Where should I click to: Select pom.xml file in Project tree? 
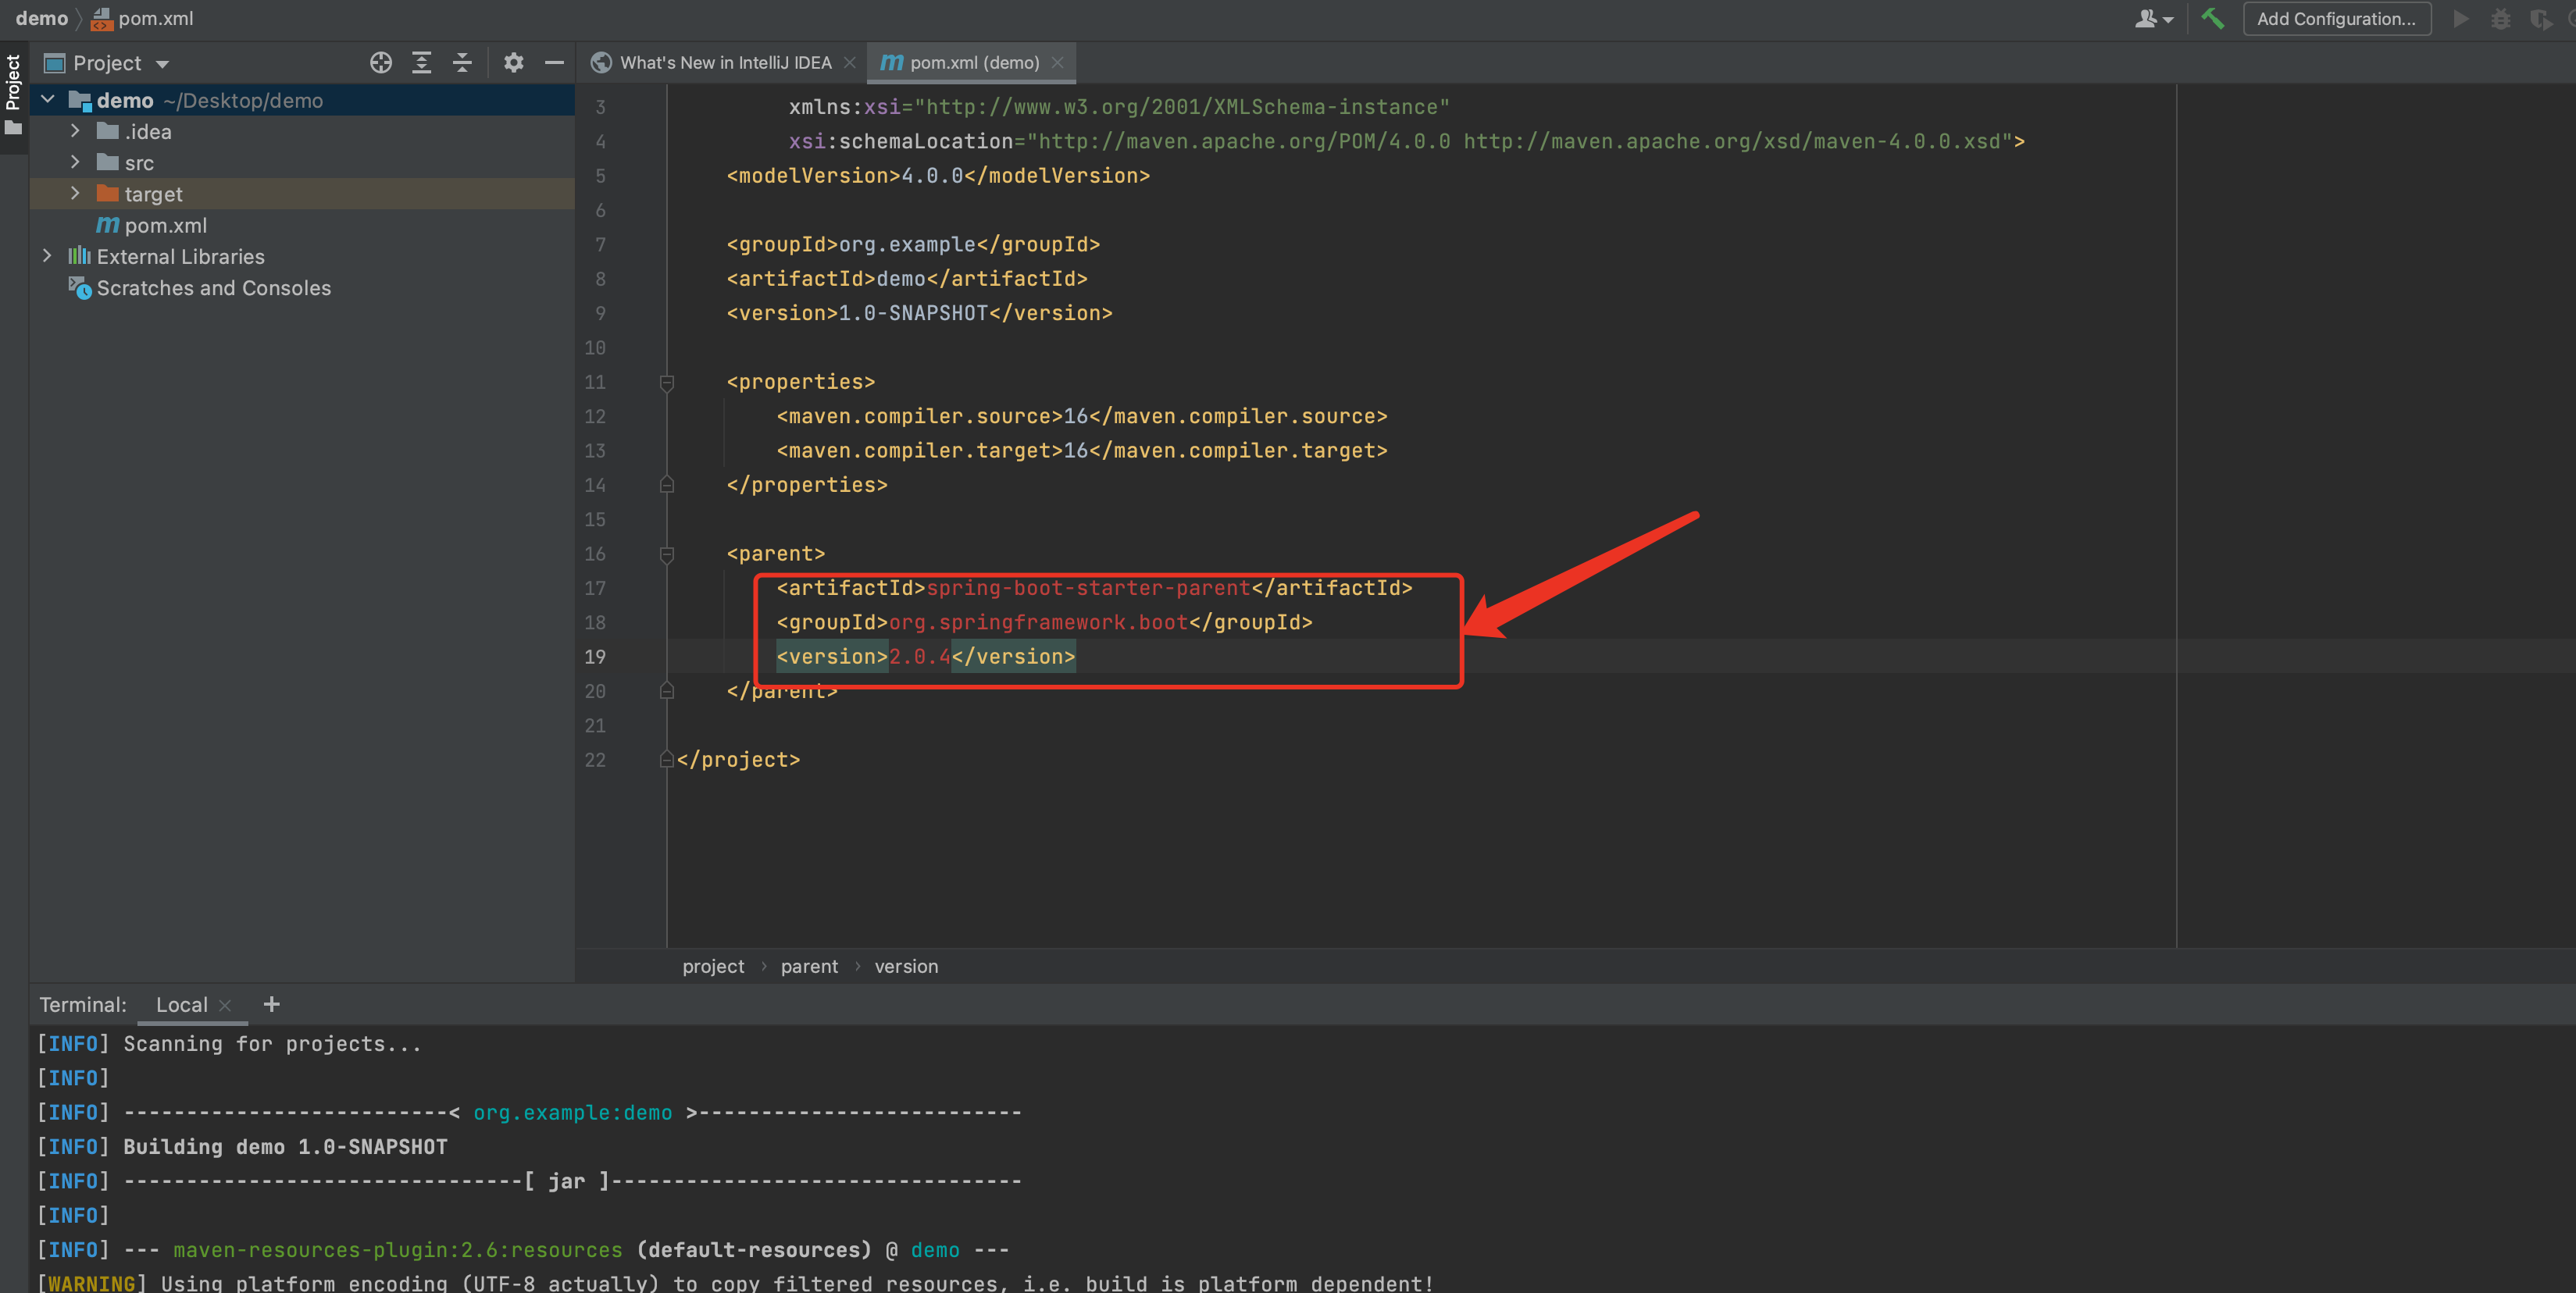(x=165, y=225)
